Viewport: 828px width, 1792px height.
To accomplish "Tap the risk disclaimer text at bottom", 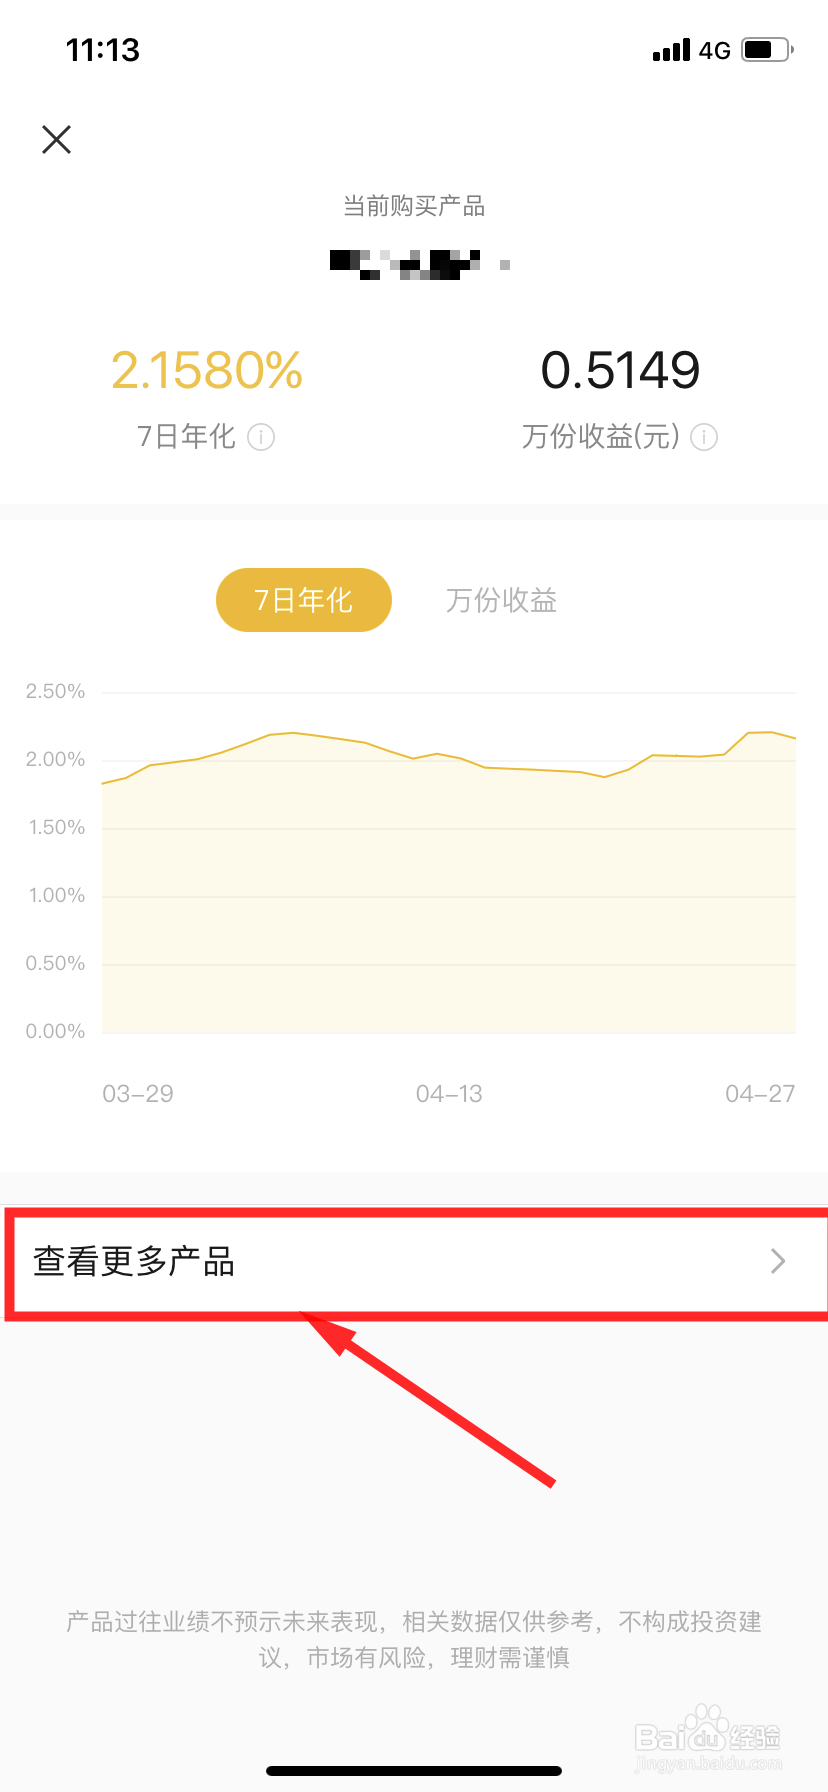I will coord(414,1640).
